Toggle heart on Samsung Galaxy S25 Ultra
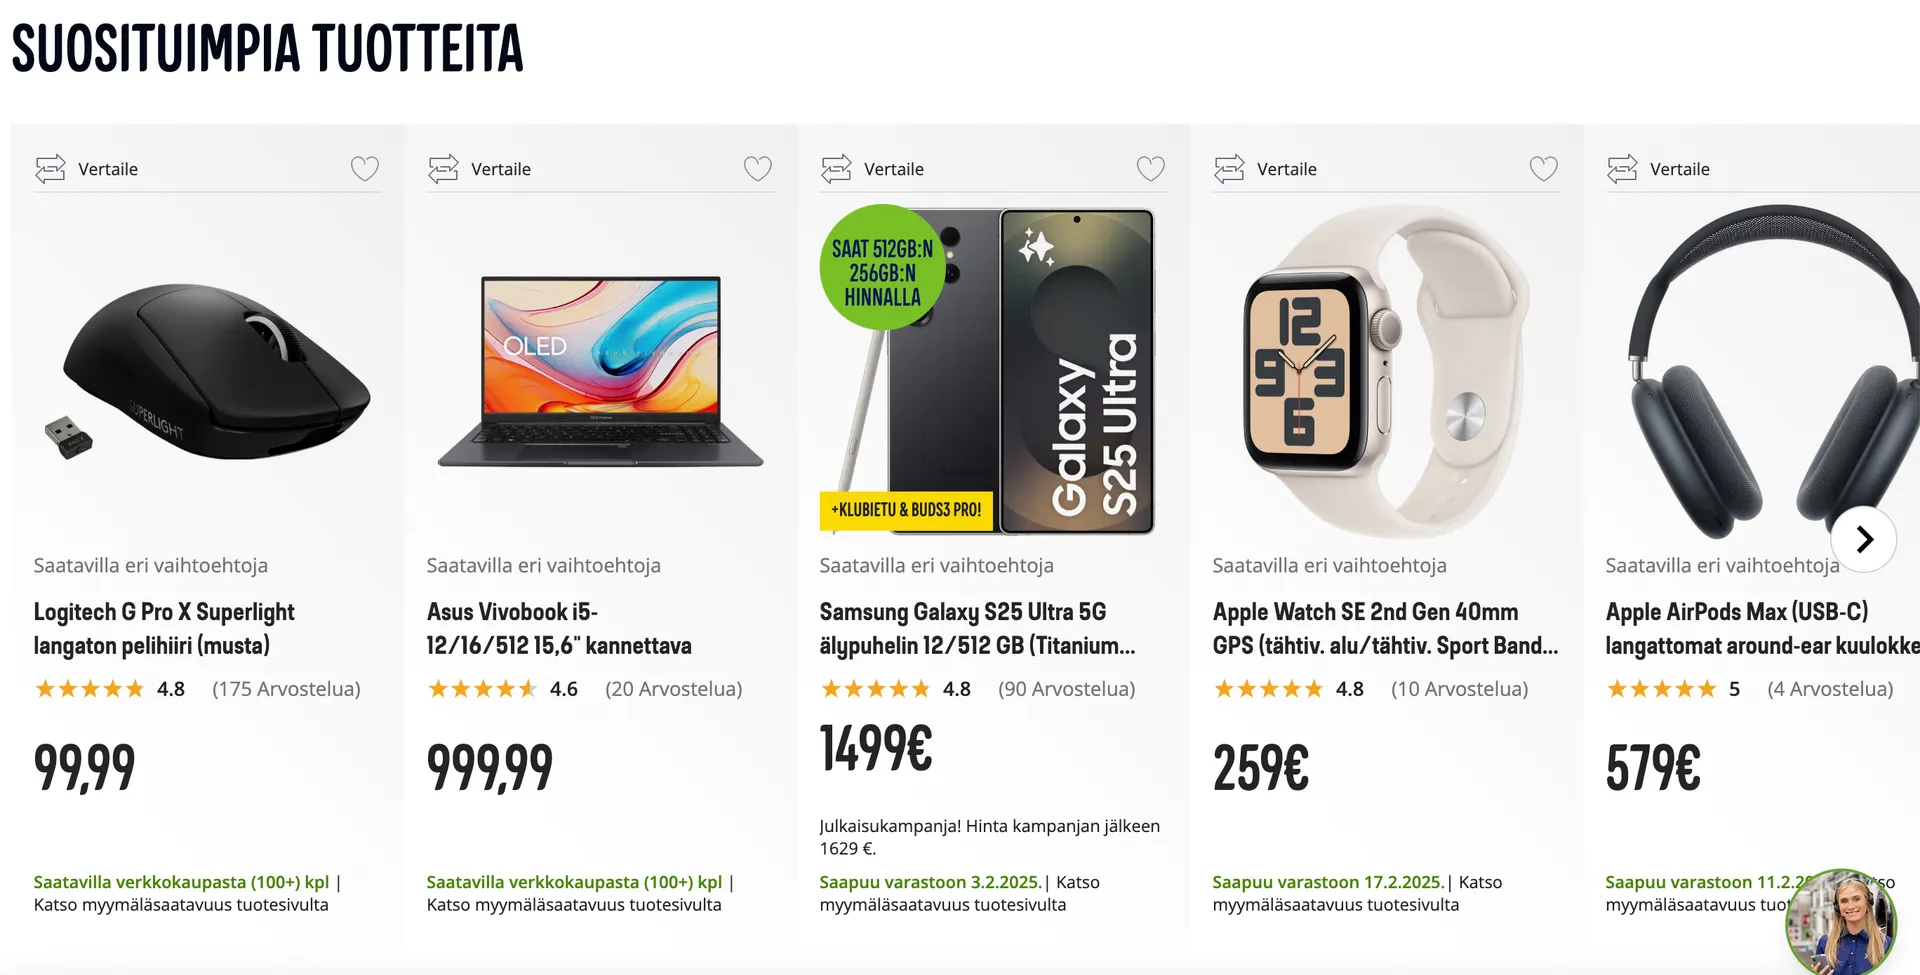 coord(1151,169)
